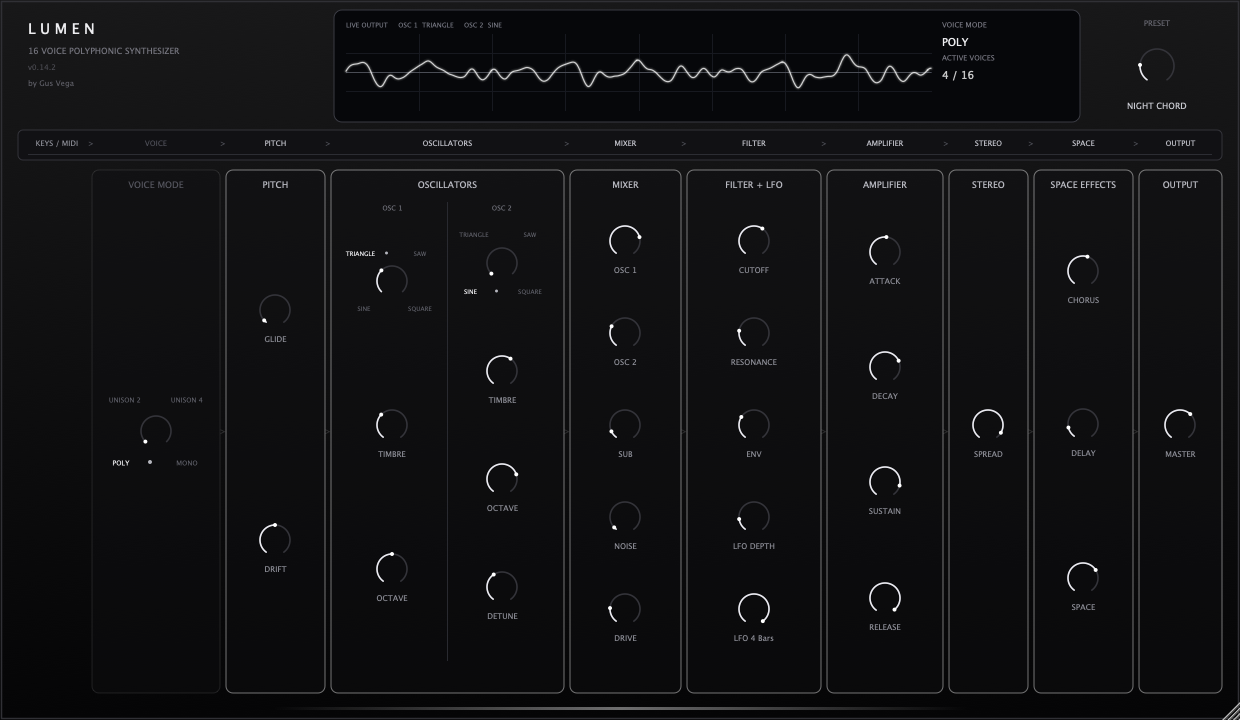This screenshot has height=720, width=1240.
Task: Click Keys / MIDI in signal flow bar
Action: pyautogui.click(x=57, y=143)
